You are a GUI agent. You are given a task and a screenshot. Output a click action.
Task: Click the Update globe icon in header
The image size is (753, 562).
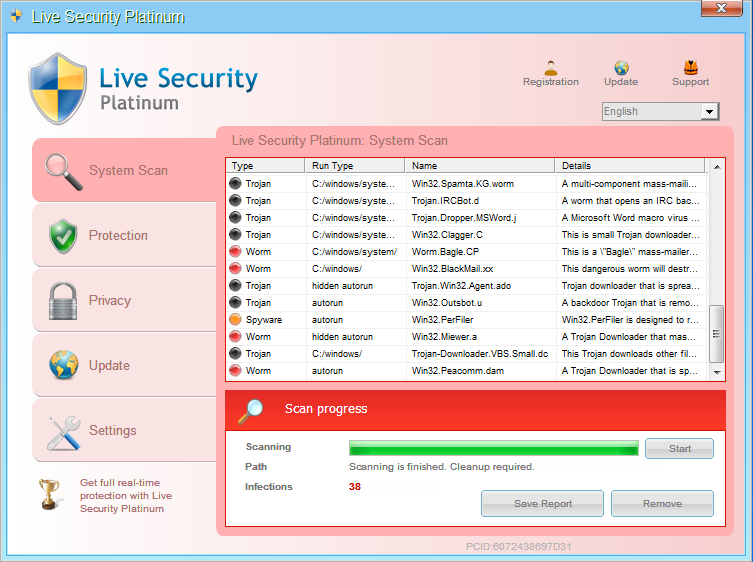coord(621,68)
